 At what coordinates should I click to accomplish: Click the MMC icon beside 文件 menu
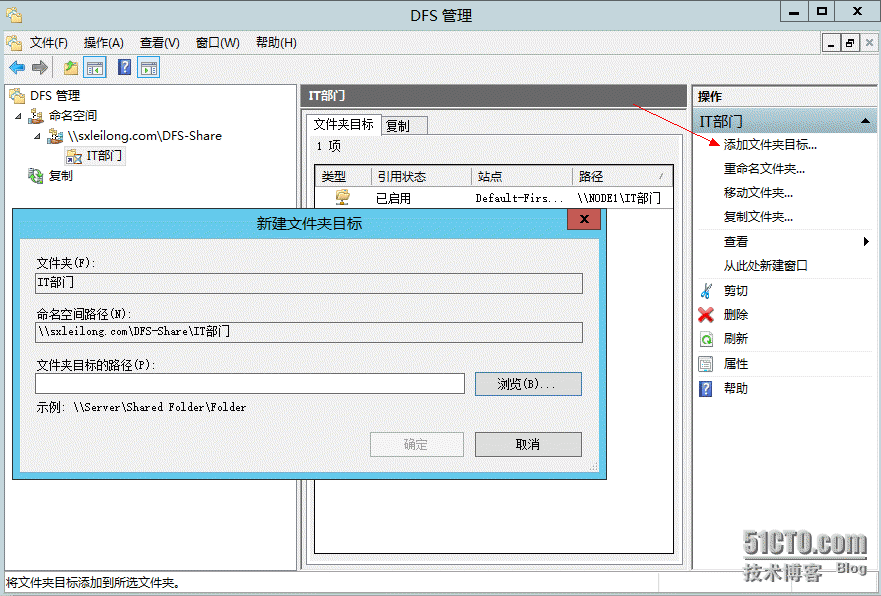coord(14,43)
